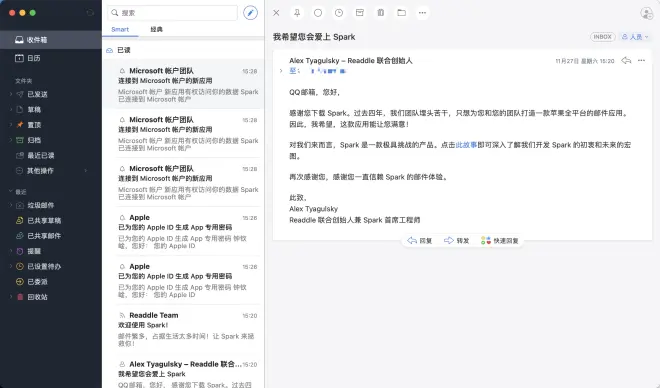Open the 人员 dropdown near INBOX
This screenshot has height=388, width=660.
pyautogui.click(x=635, y=37)
